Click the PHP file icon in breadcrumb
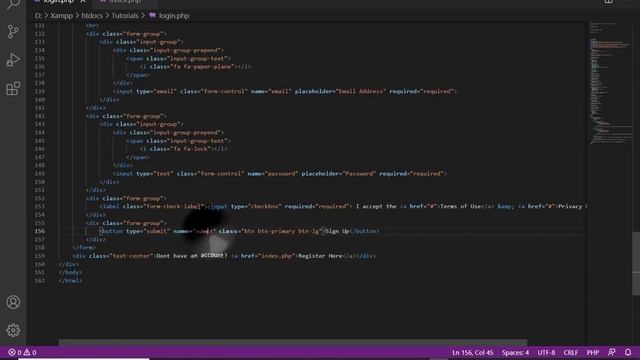Viewport: 640px width, 360px height. [x=153, y=16]
